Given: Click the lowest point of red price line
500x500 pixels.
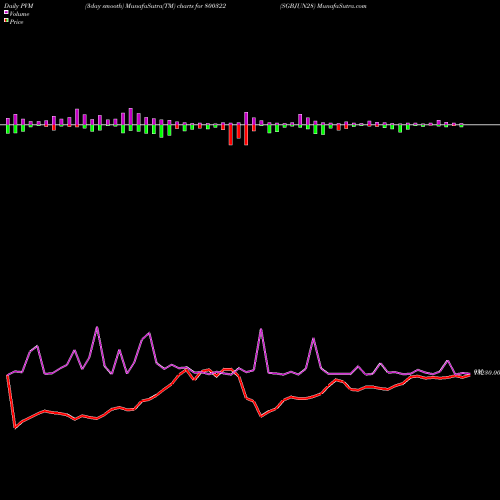Looking at the screenshot, I should [x=15, y=428].
